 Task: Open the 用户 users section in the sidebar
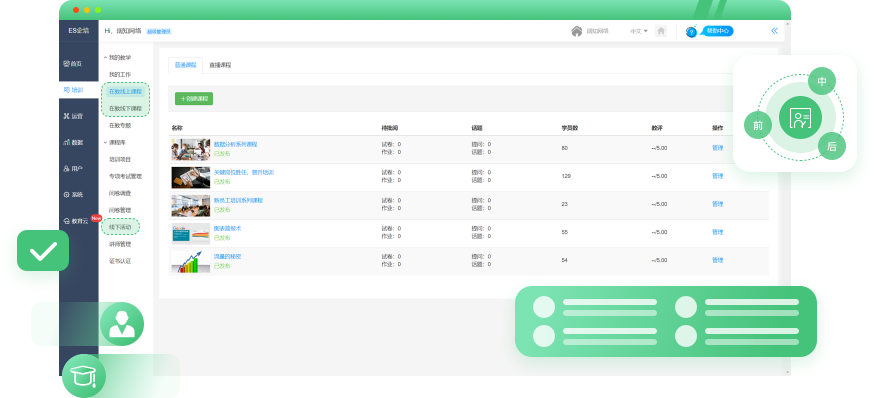coord(73,168)
